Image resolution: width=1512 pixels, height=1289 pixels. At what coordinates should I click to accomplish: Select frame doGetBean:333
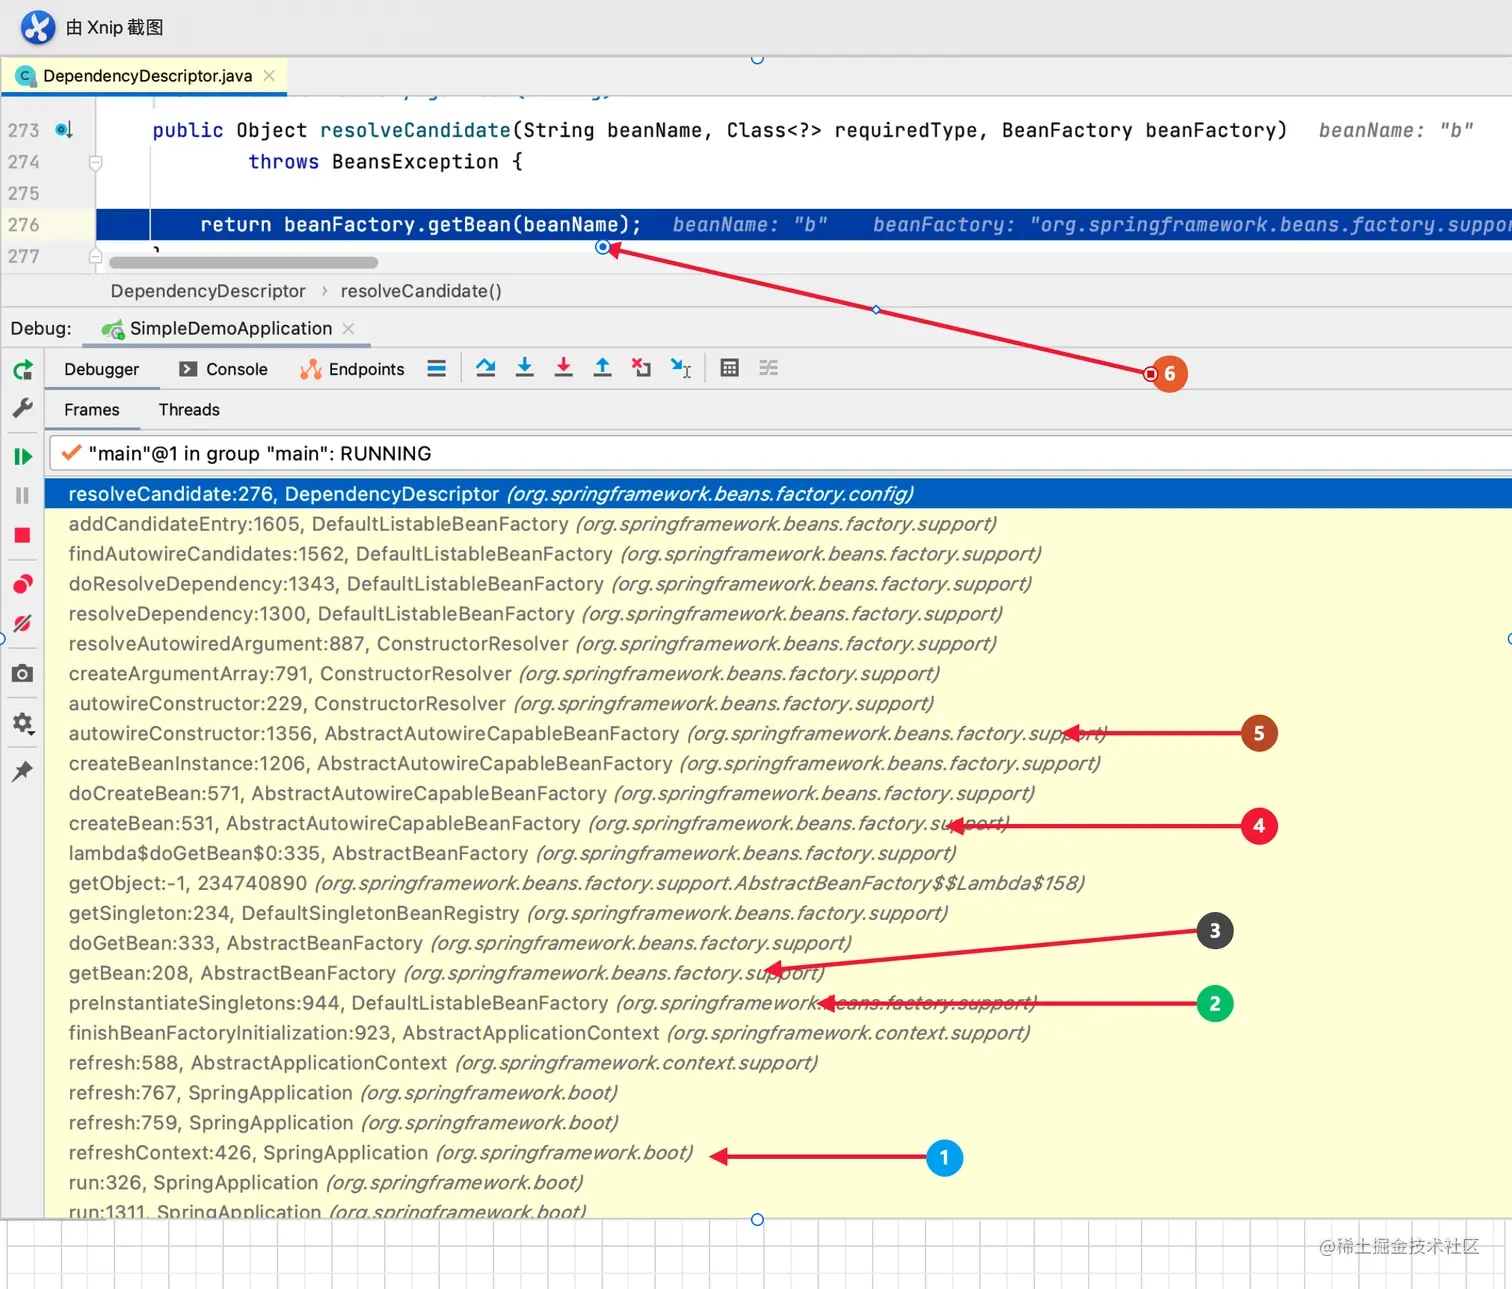pos(778,944)
